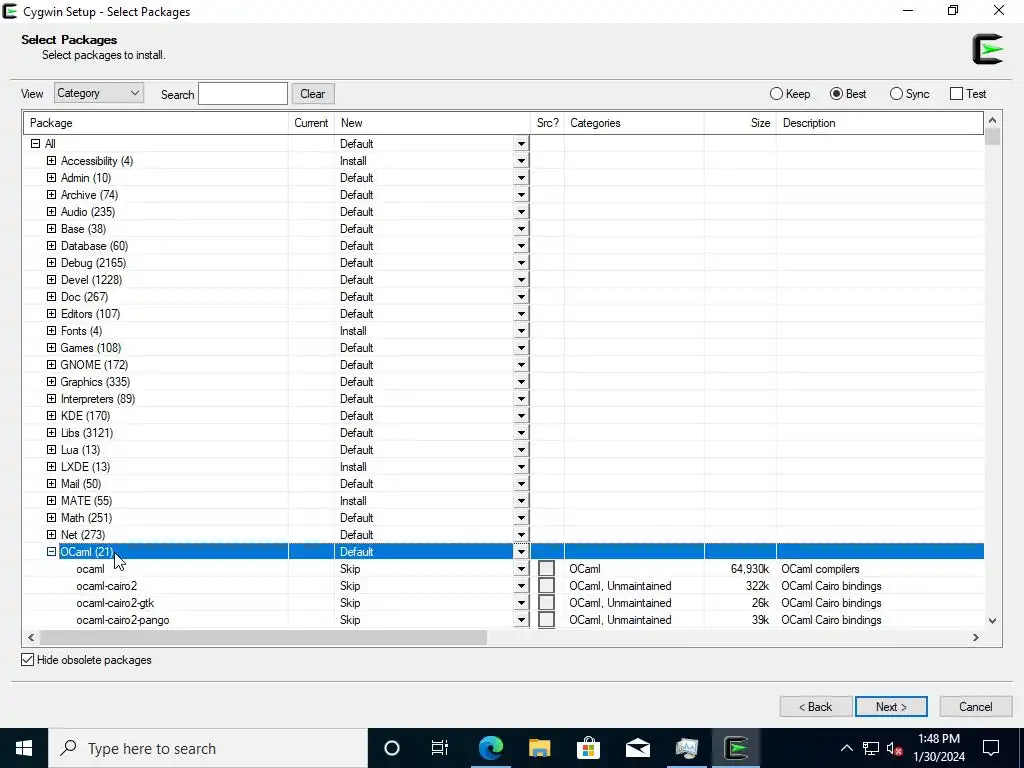Open action dropdown for Base row
The width and height of the screenshot is (1024, 768).
point(521,229)
